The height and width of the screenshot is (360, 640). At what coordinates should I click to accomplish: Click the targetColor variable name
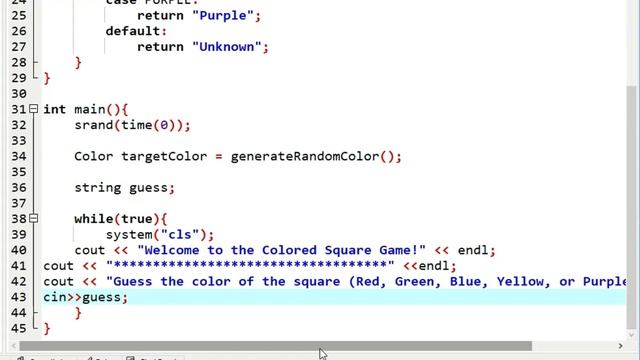point(164,156)
